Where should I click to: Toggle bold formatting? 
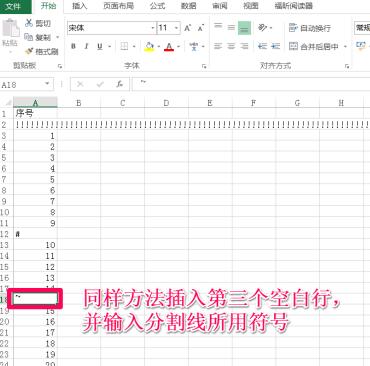73,46
